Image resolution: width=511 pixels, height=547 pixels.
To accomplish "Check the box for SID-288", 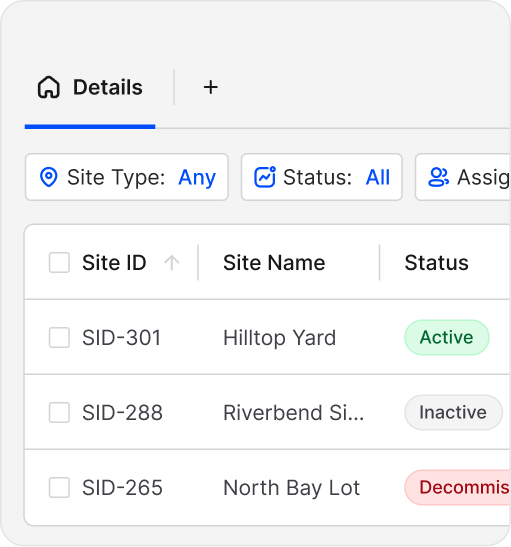I will (x=59, y=412).
